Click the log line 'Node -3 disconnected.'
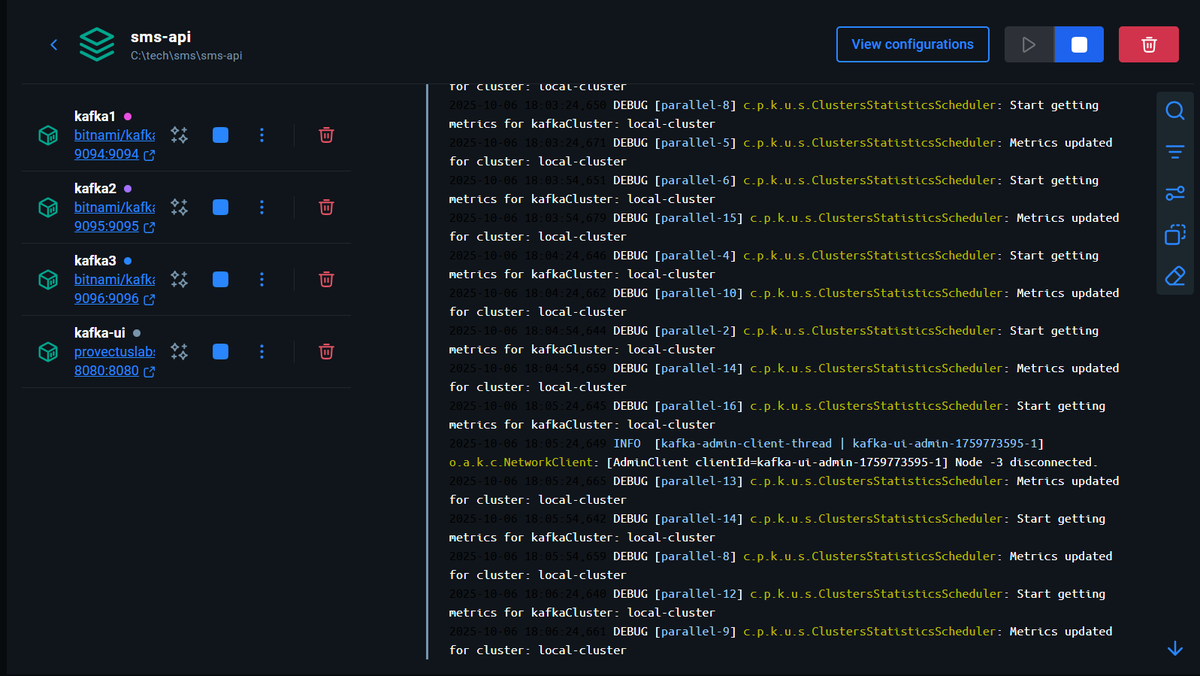Viewport: 1200px width, 676px height. 1027,462
